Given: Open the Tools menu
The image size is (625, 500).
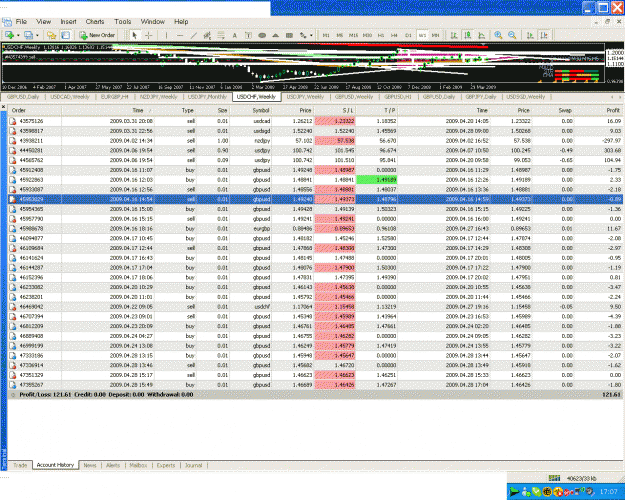Looking at the screenshot, I should point(122,22).
